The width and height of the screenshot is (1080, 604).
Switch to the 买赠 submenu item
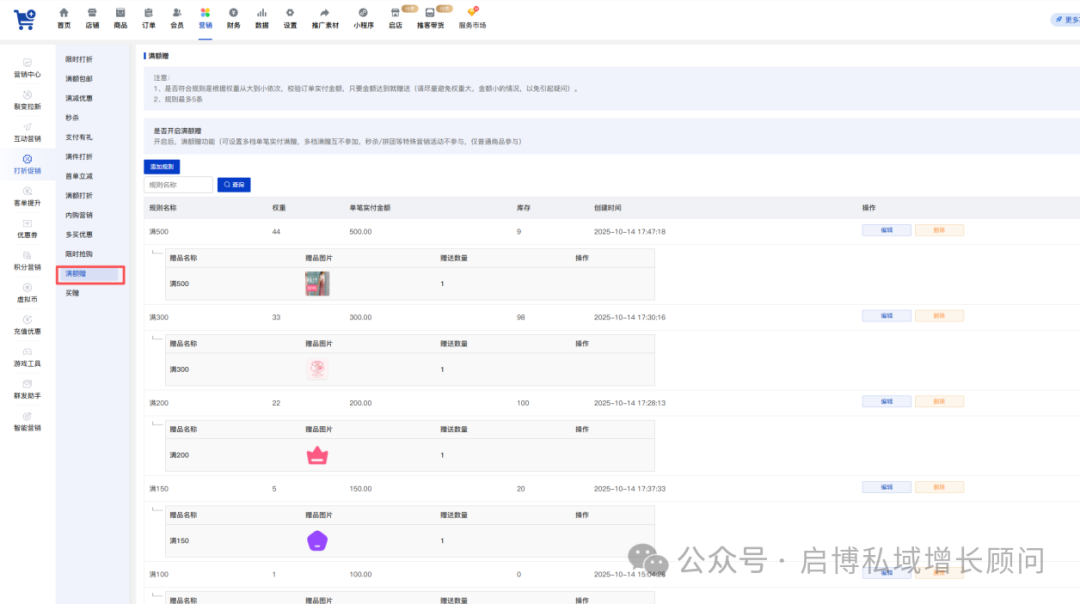[72, 293]
